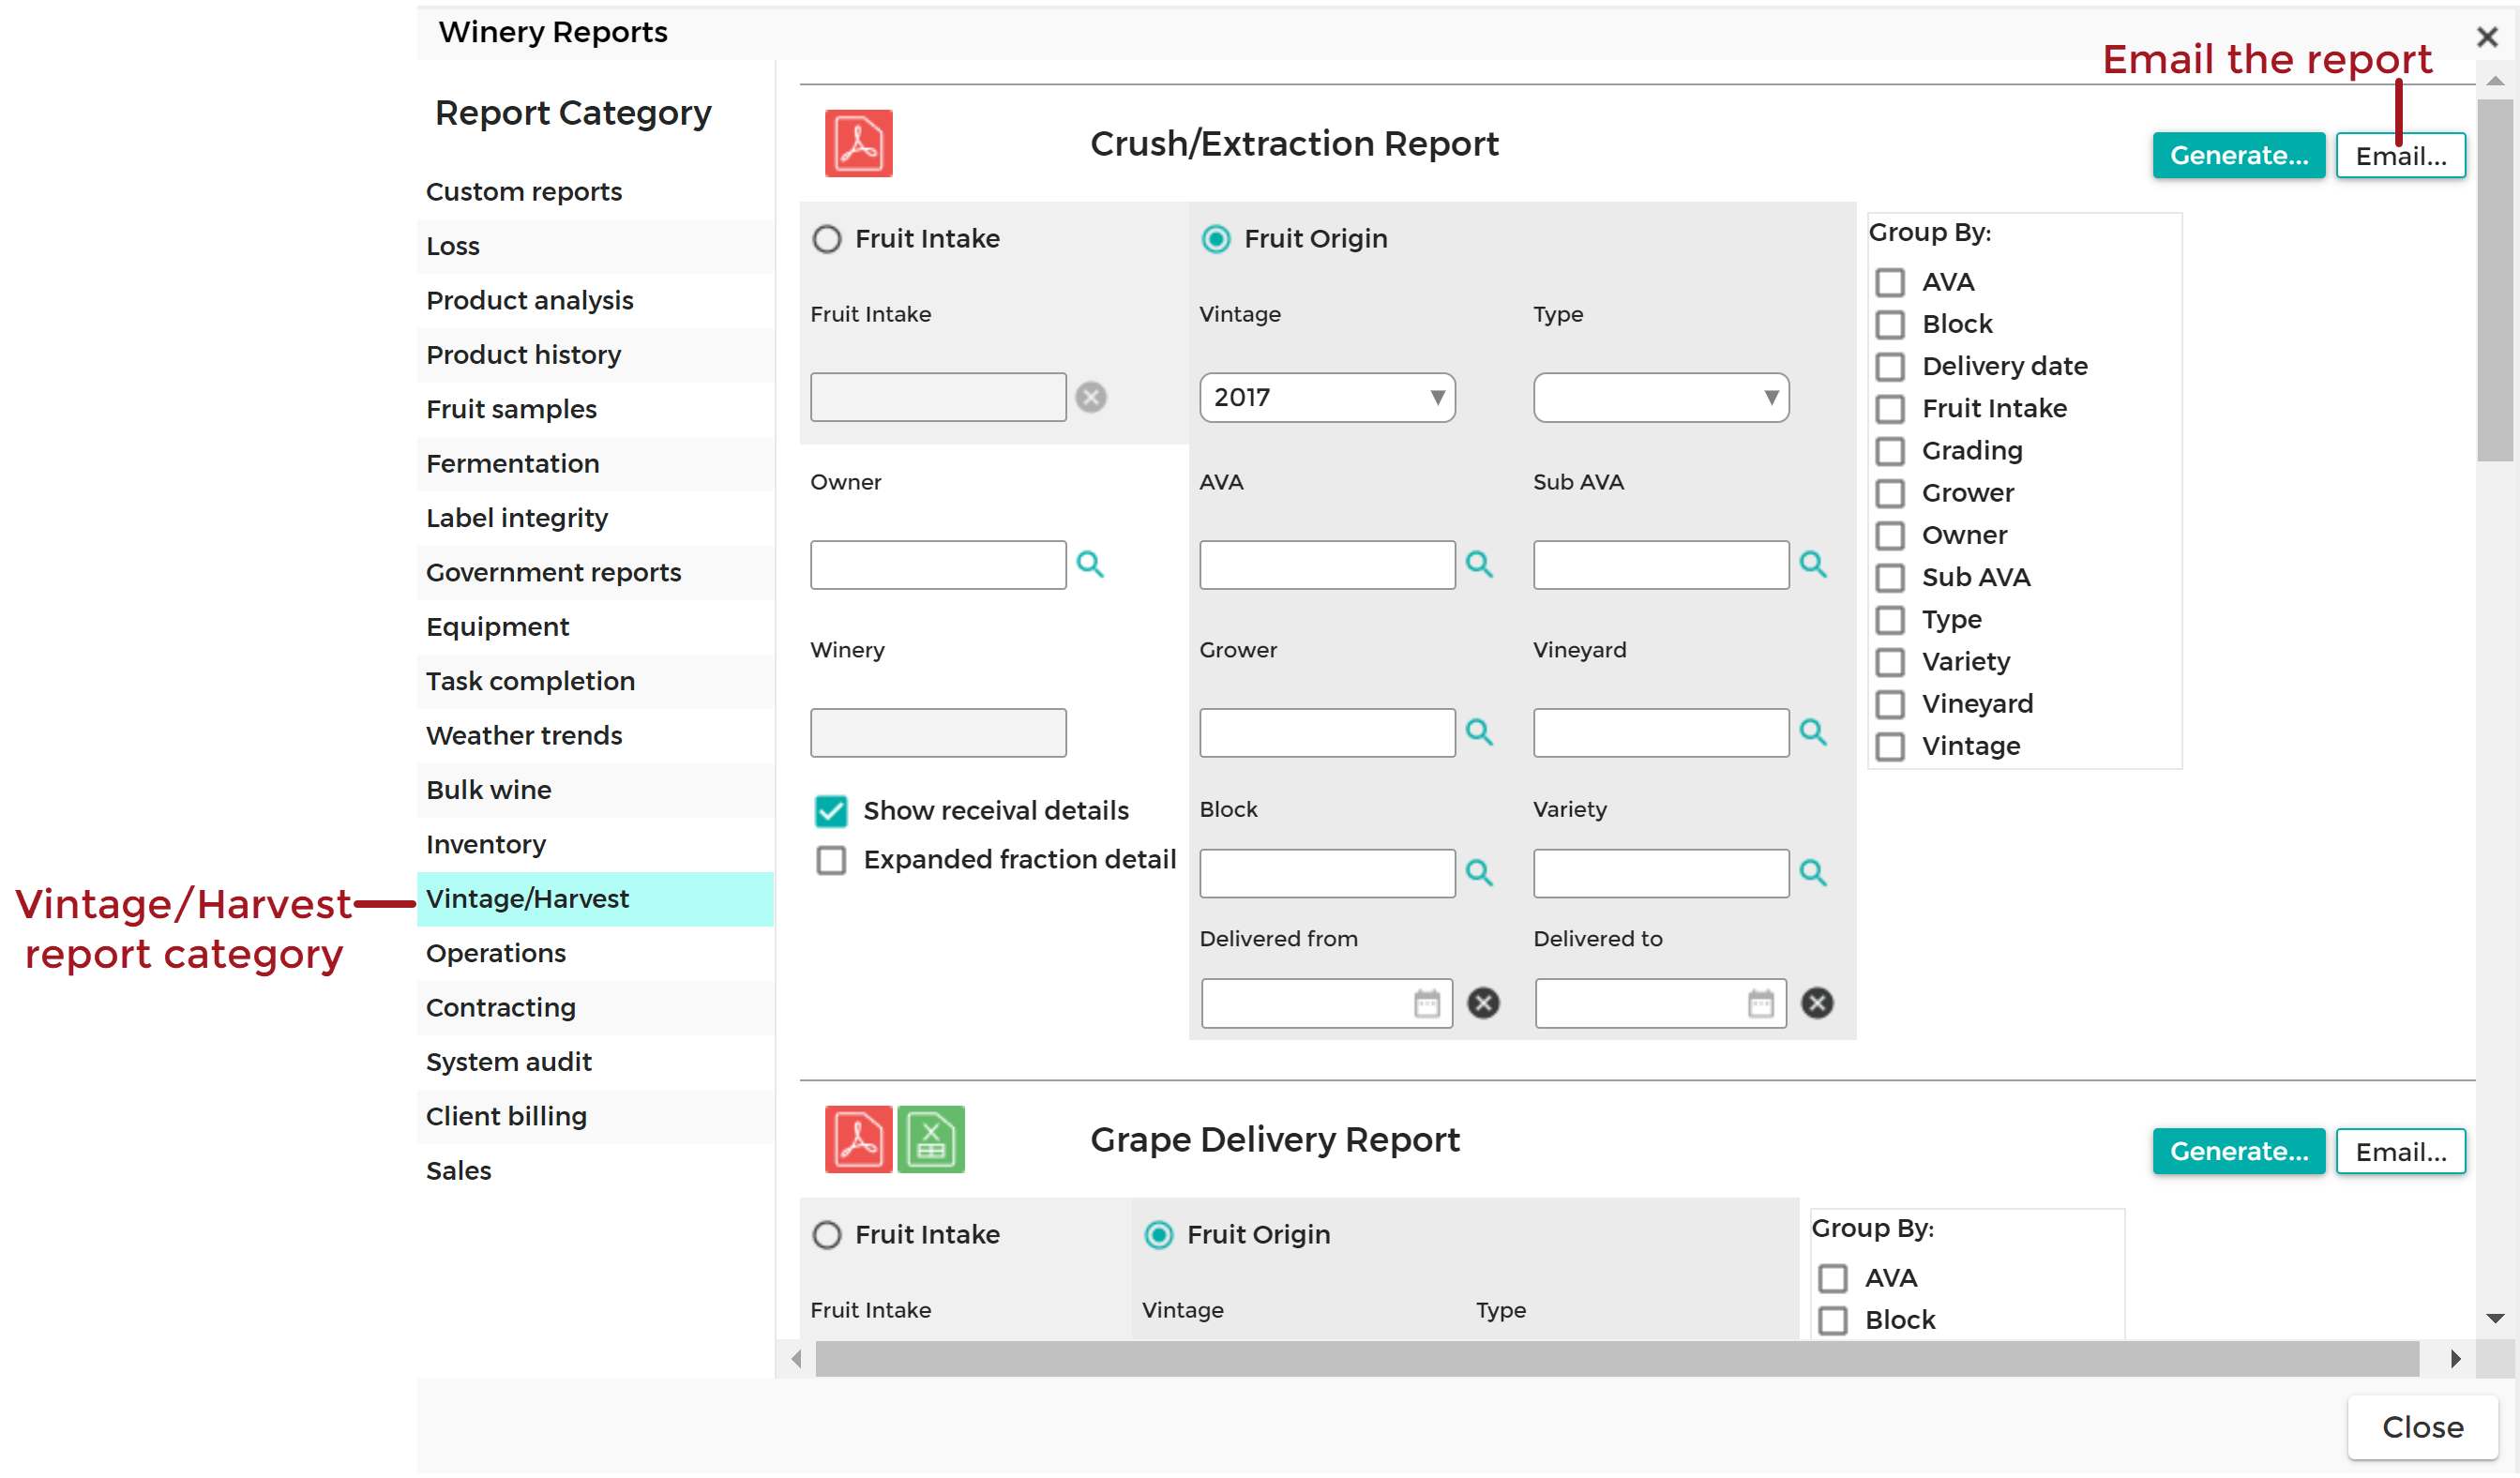Screen dimensions: 2520x1478
Task: Click the search icon next to Owner field
Action: (x=1089, y=565)
